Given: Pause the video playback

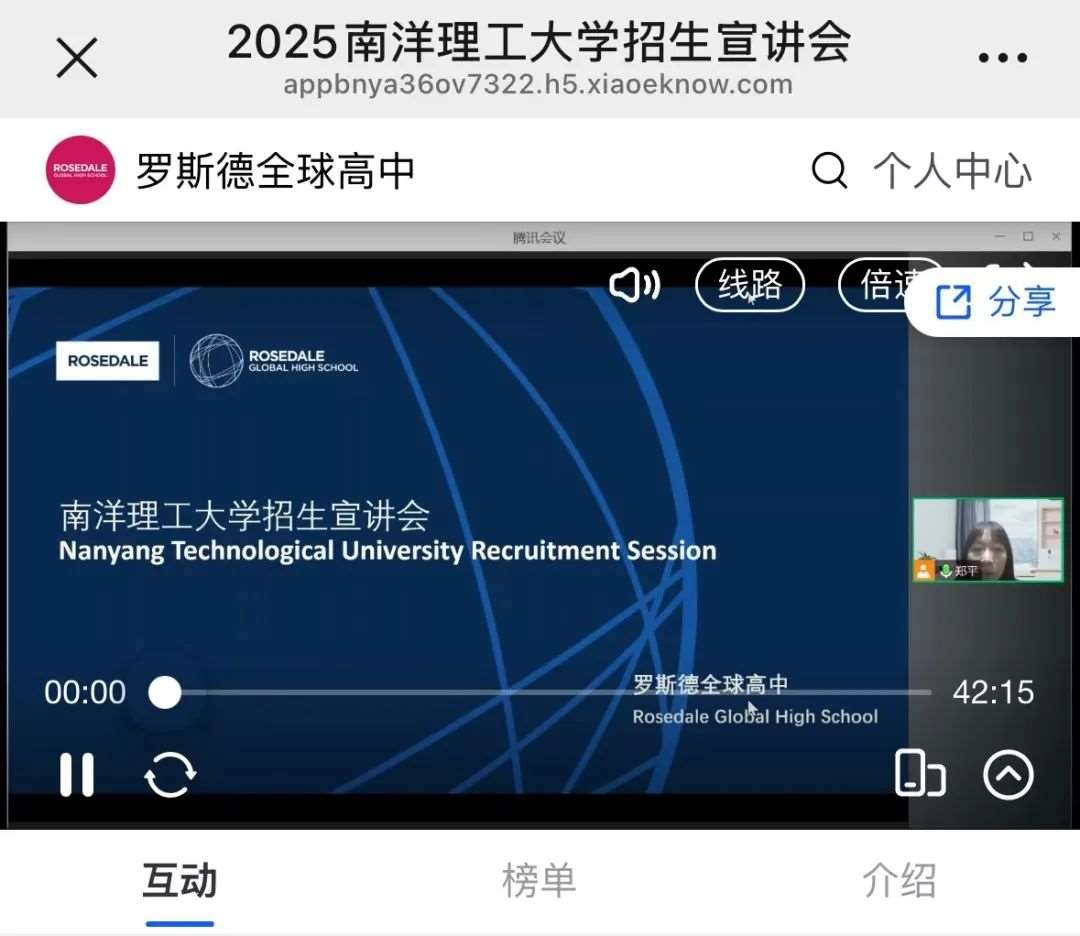Looking at the screenshot, I should [76, 775].
